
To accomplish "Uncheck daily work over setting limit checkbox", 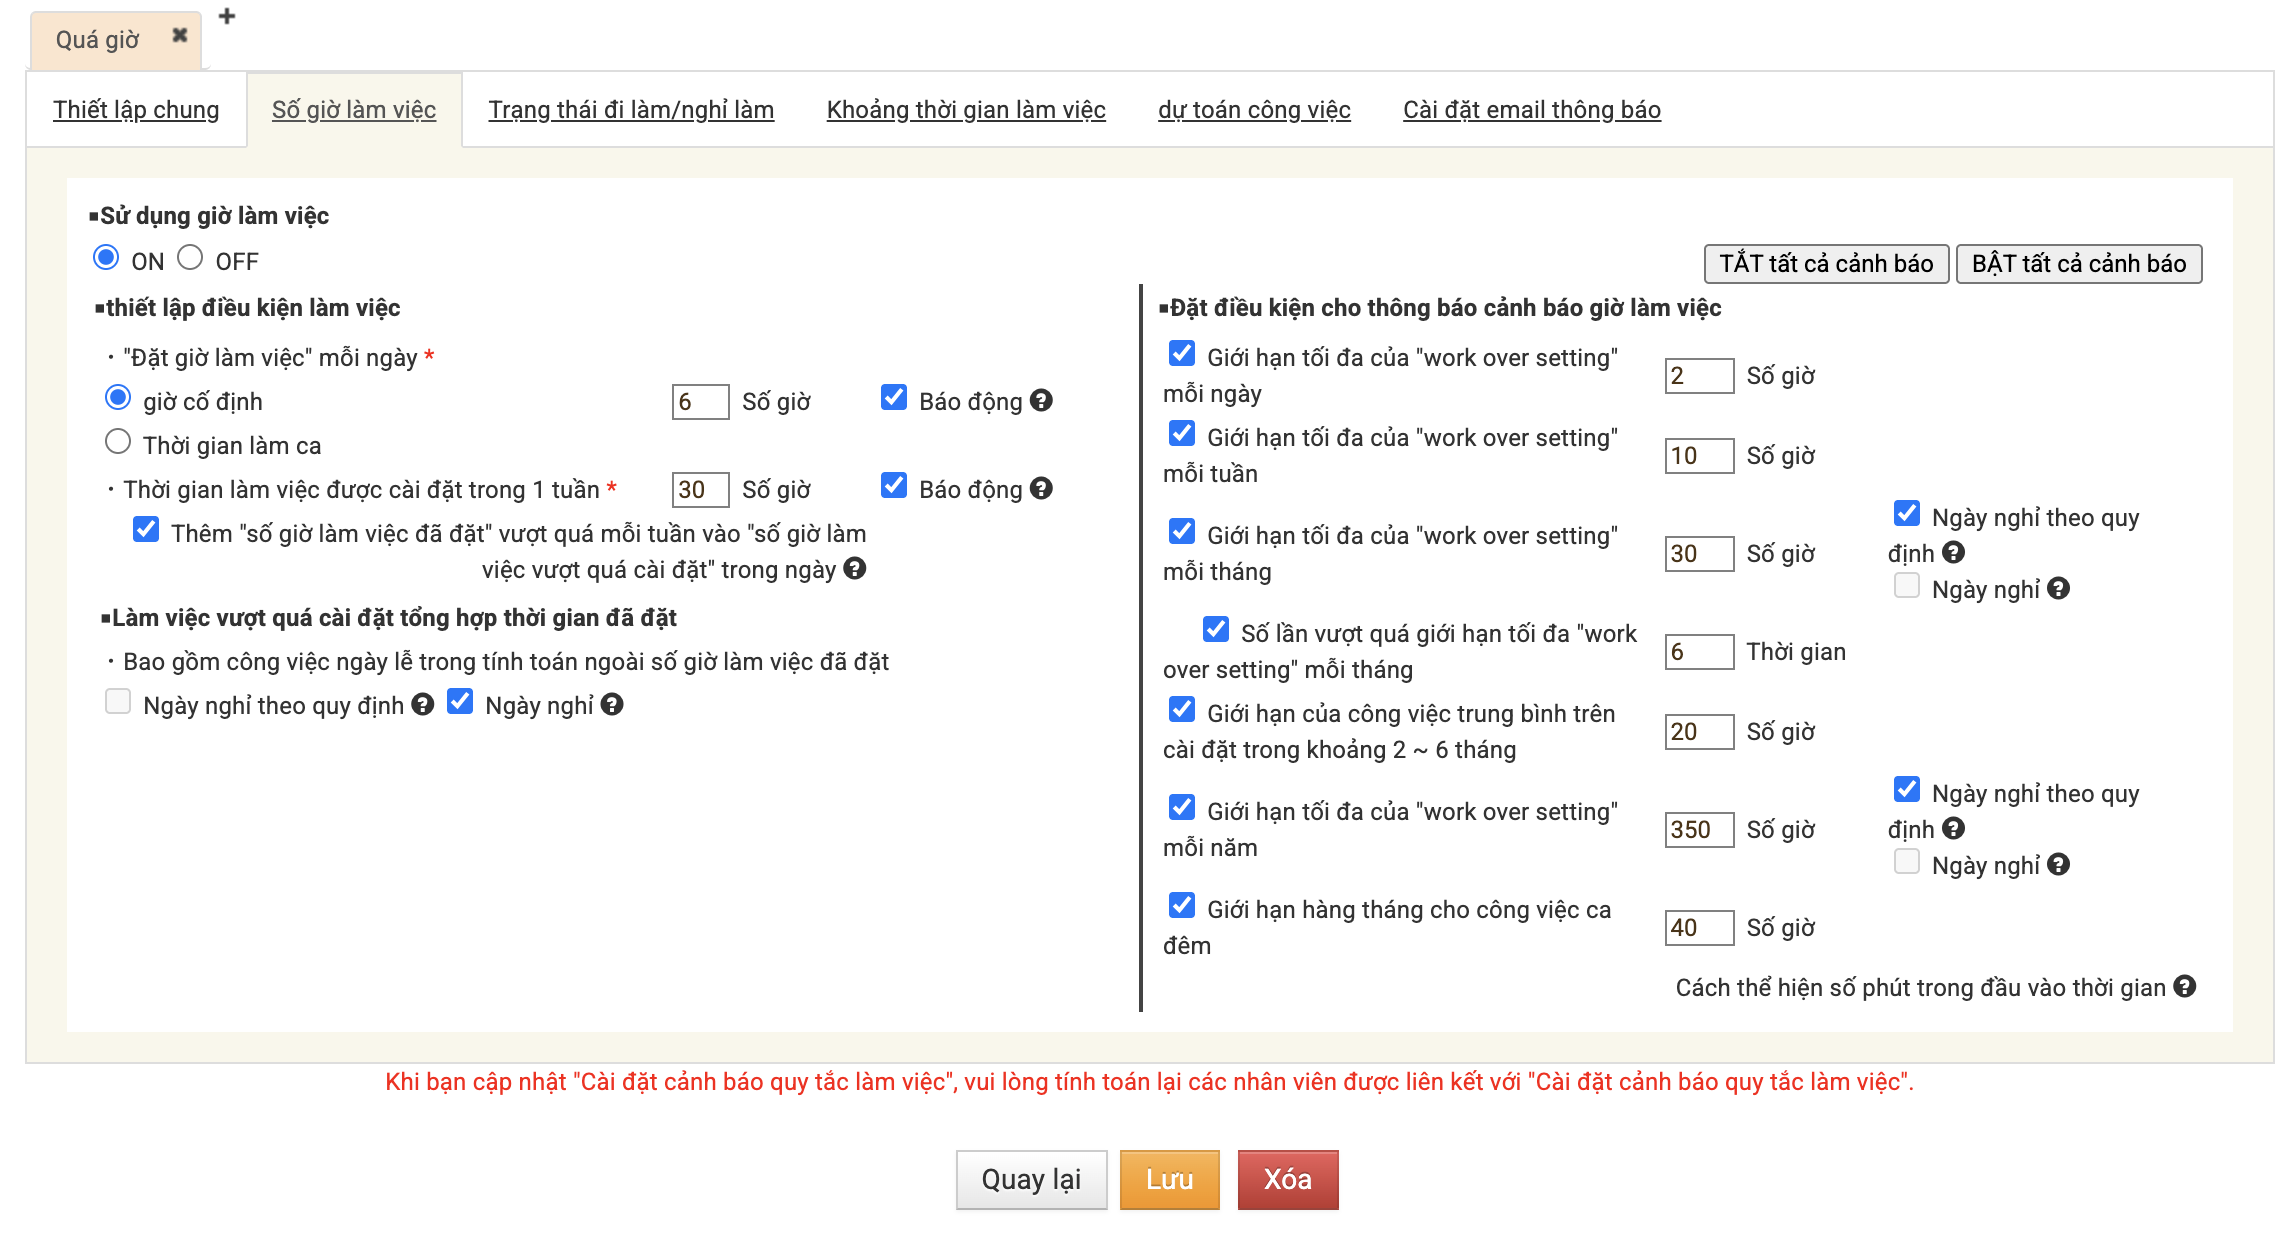I will click(x=1182, y=354).
